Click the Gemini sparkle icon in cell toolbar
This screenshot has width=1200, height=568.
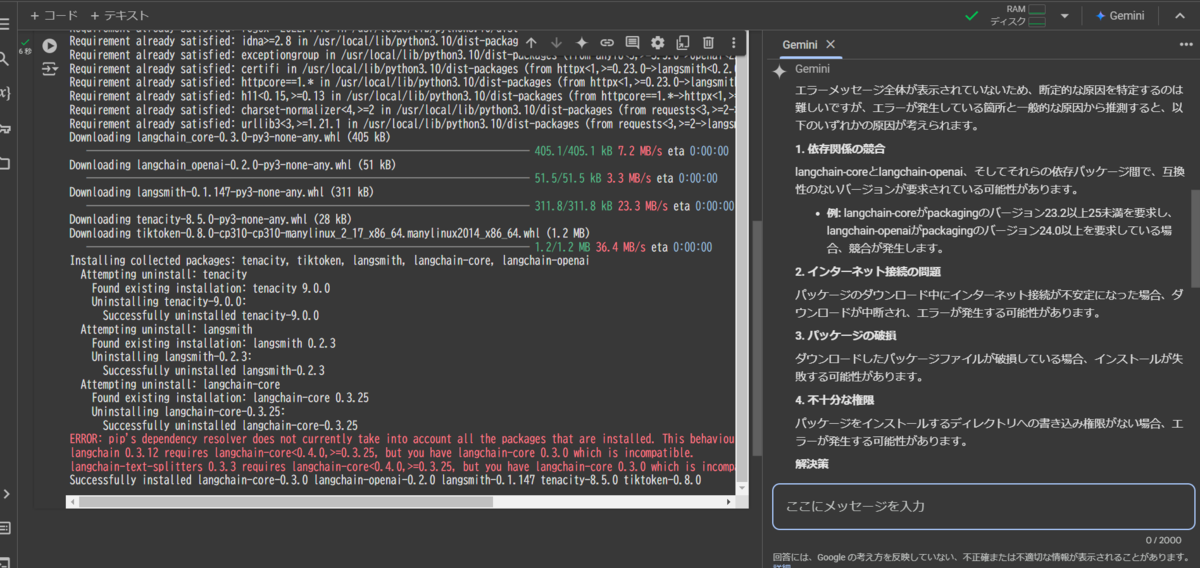pos(582,43)
